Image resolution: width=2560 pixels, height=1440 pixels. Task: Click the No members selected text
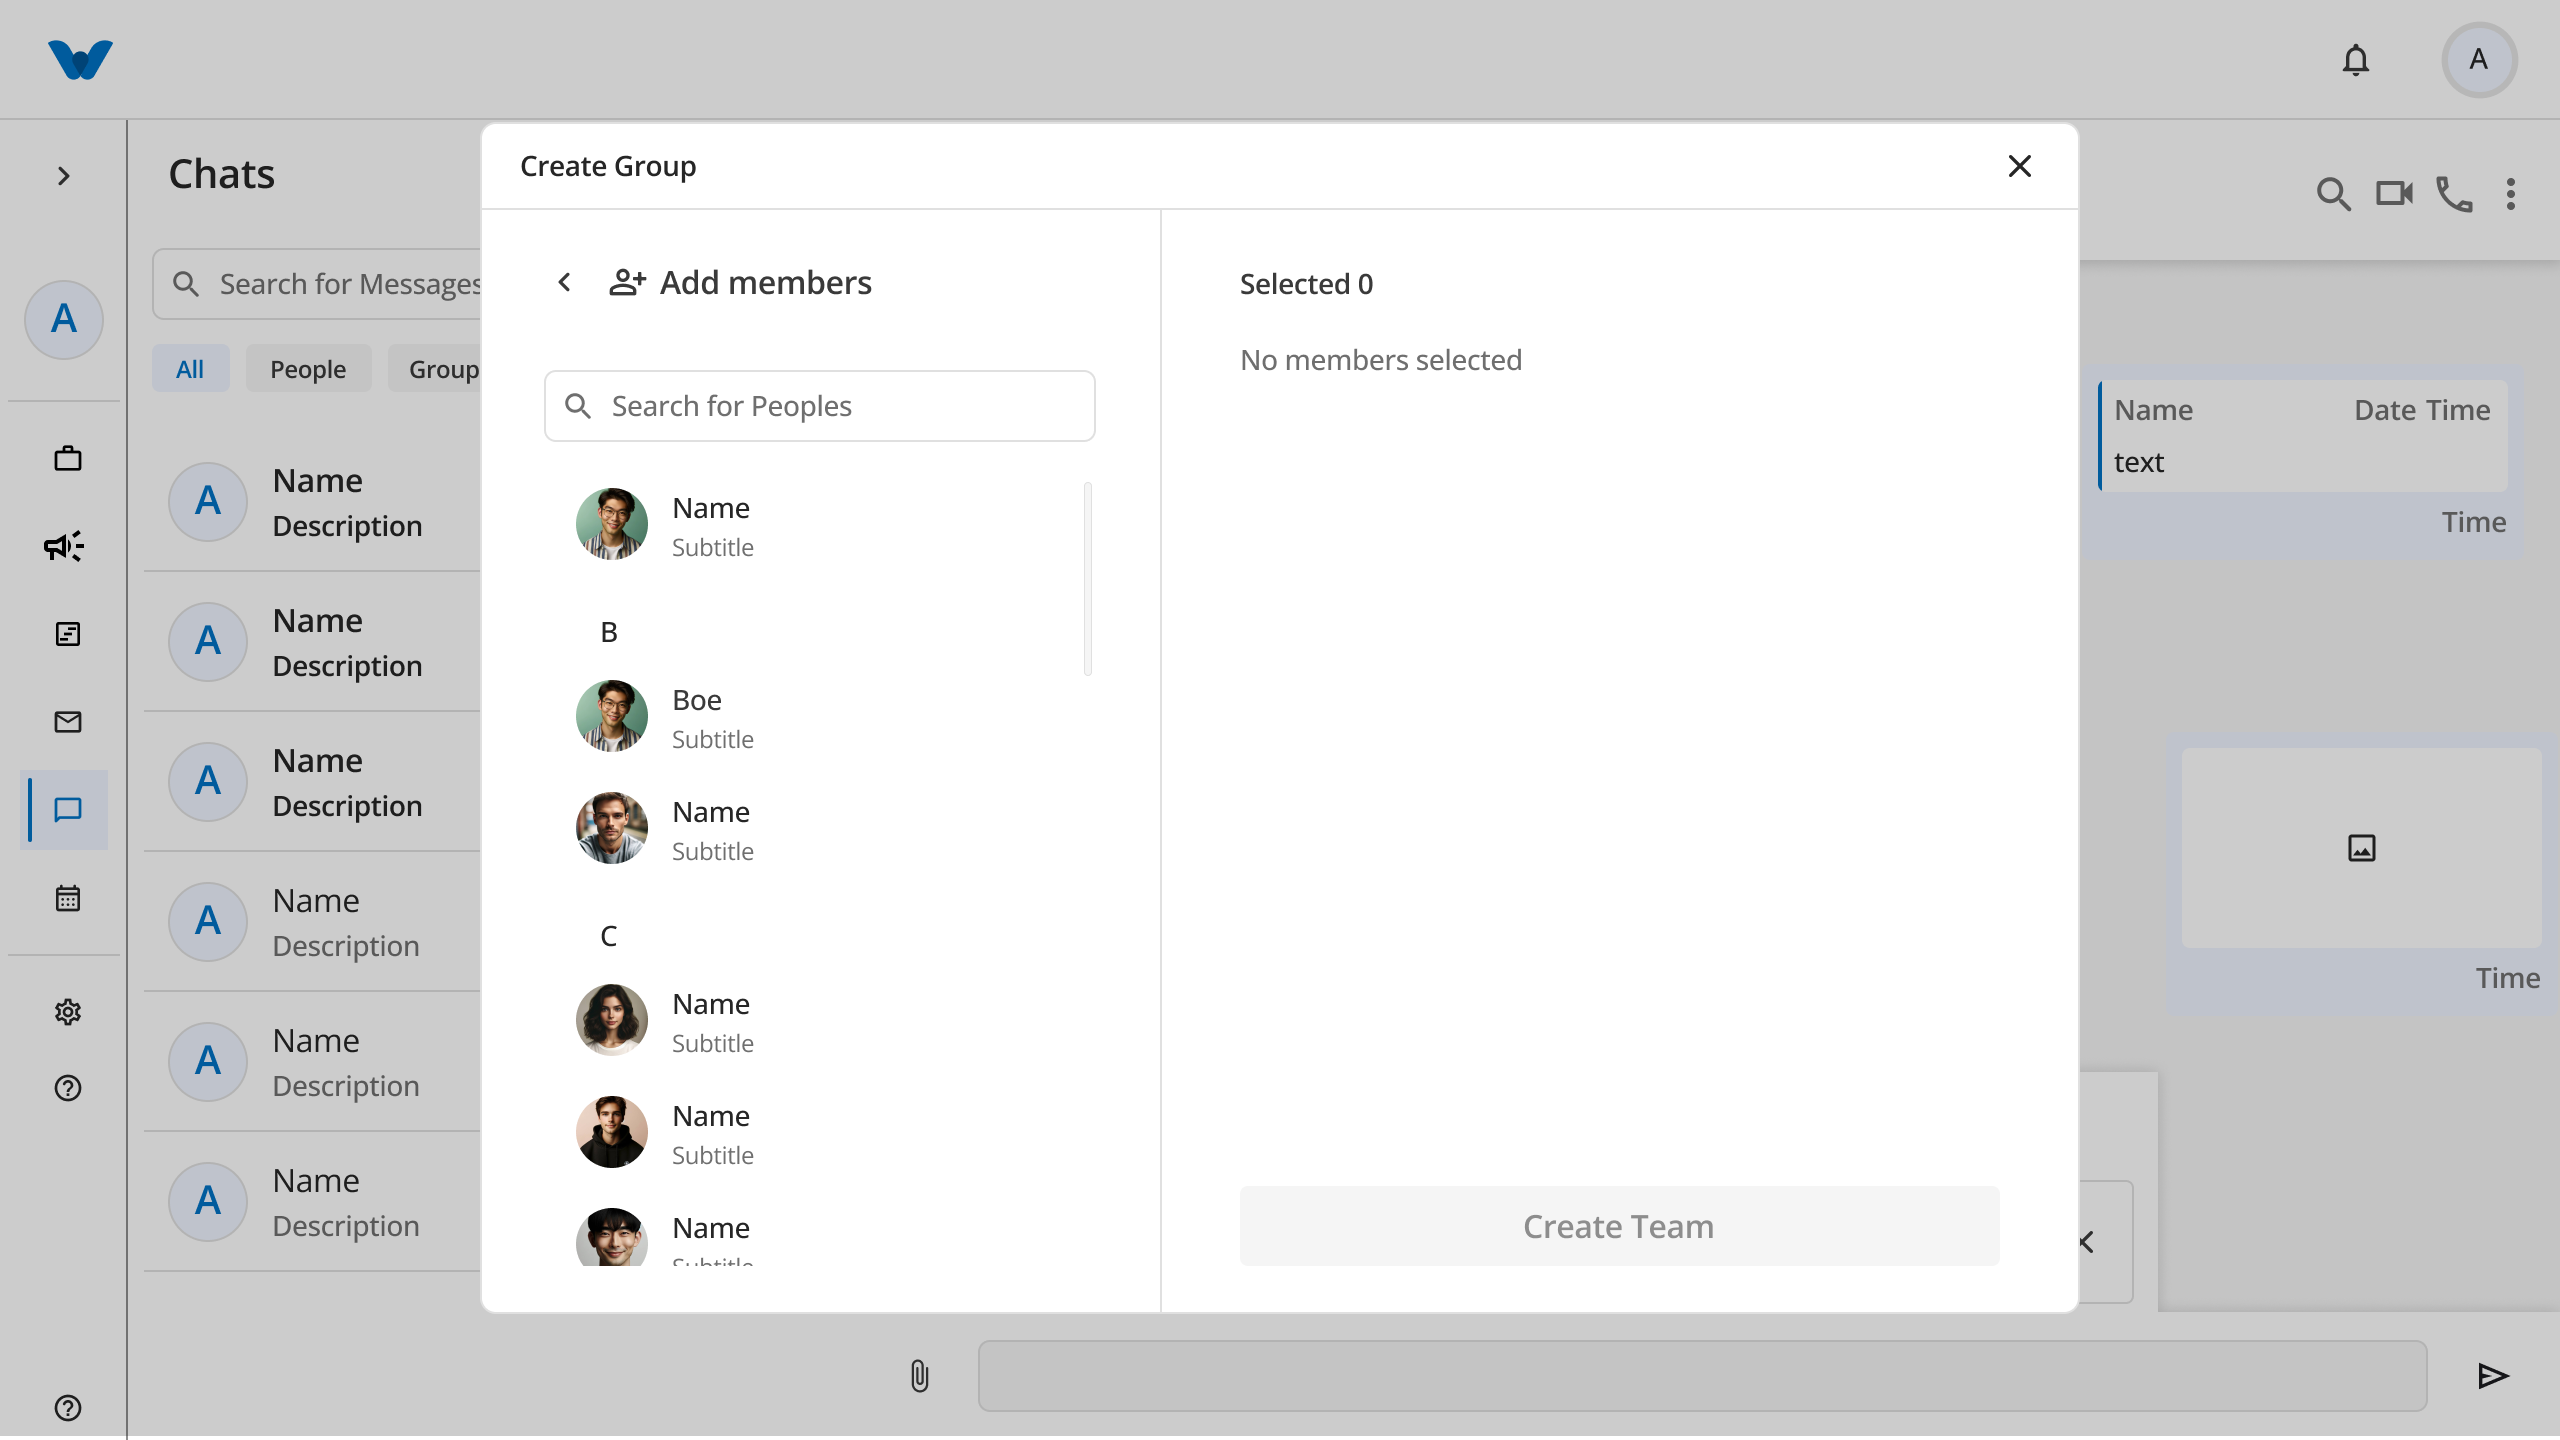pyautogui.click(x=1381, y=360)
